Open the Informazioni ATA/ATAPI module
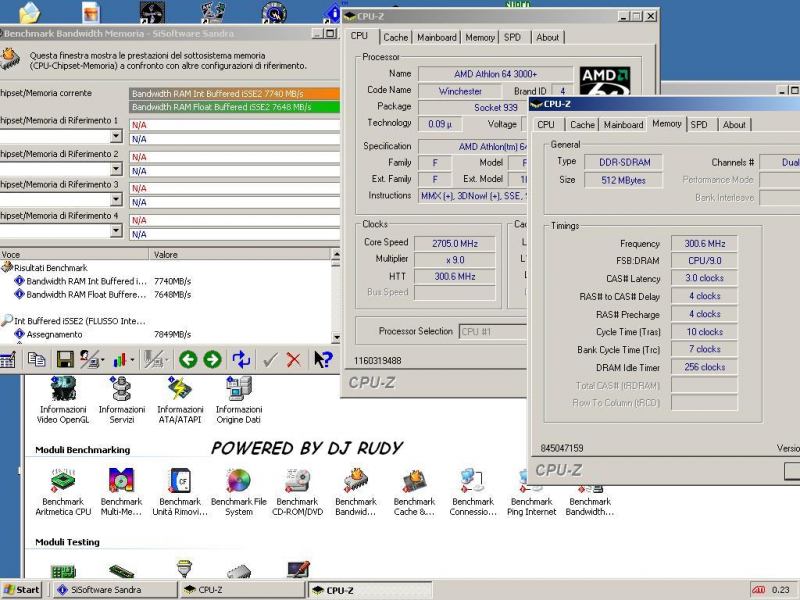Image resolution: width=800 pixels, height=600 pixels. [x=180, y=400]
